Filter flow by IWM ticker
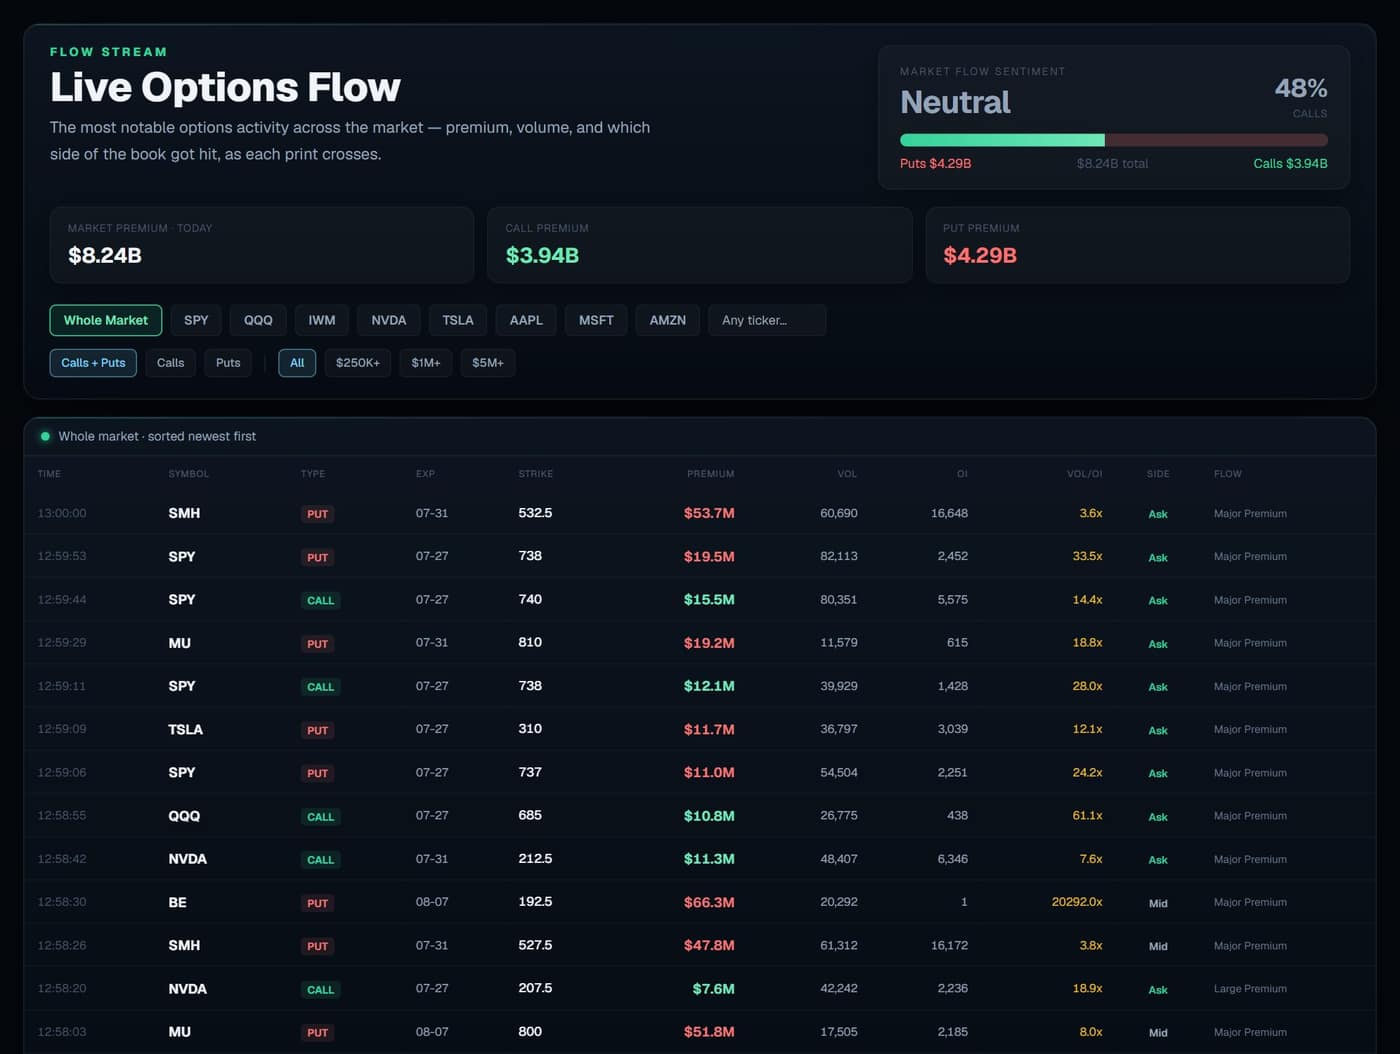This screenshot has height=1054, width=1400. [322, 320]
